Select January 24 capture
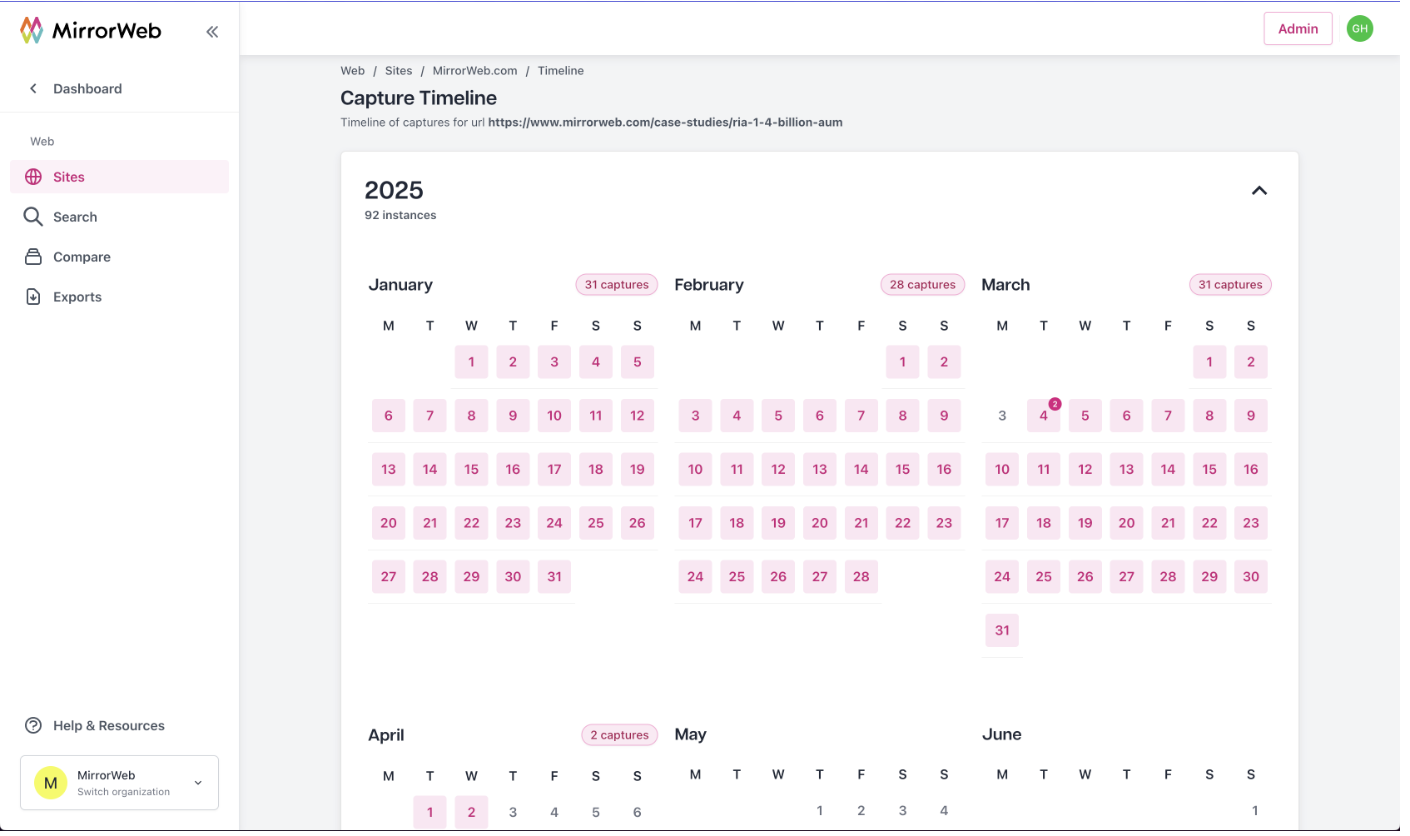The image size is (1410, 836). (x=554, y=523)
